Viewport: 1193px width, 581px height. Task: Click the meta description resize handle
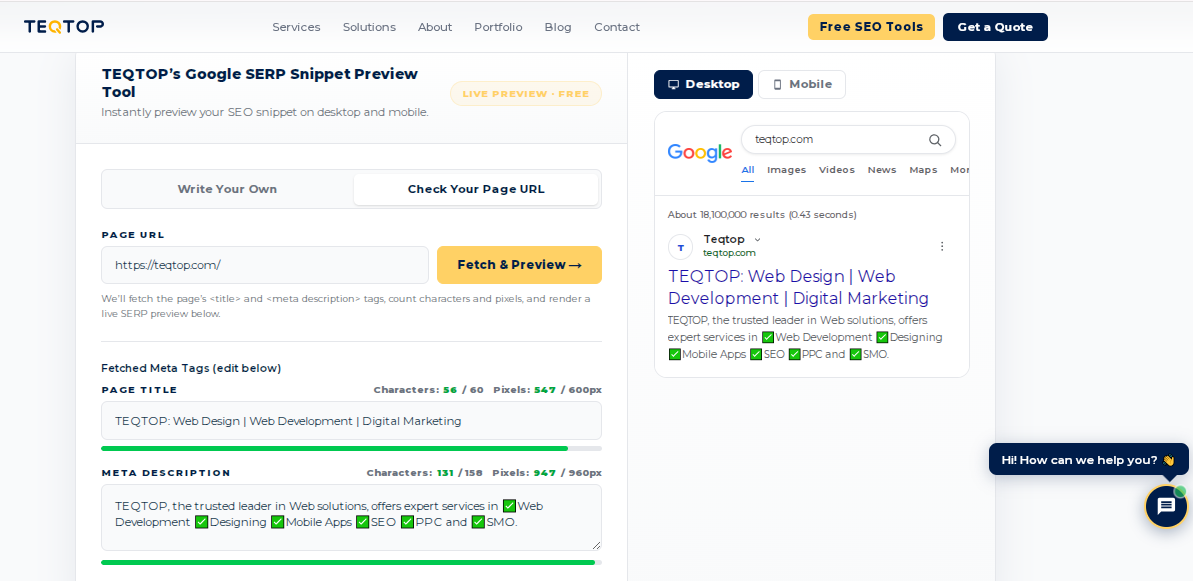[x=596, y=544]
